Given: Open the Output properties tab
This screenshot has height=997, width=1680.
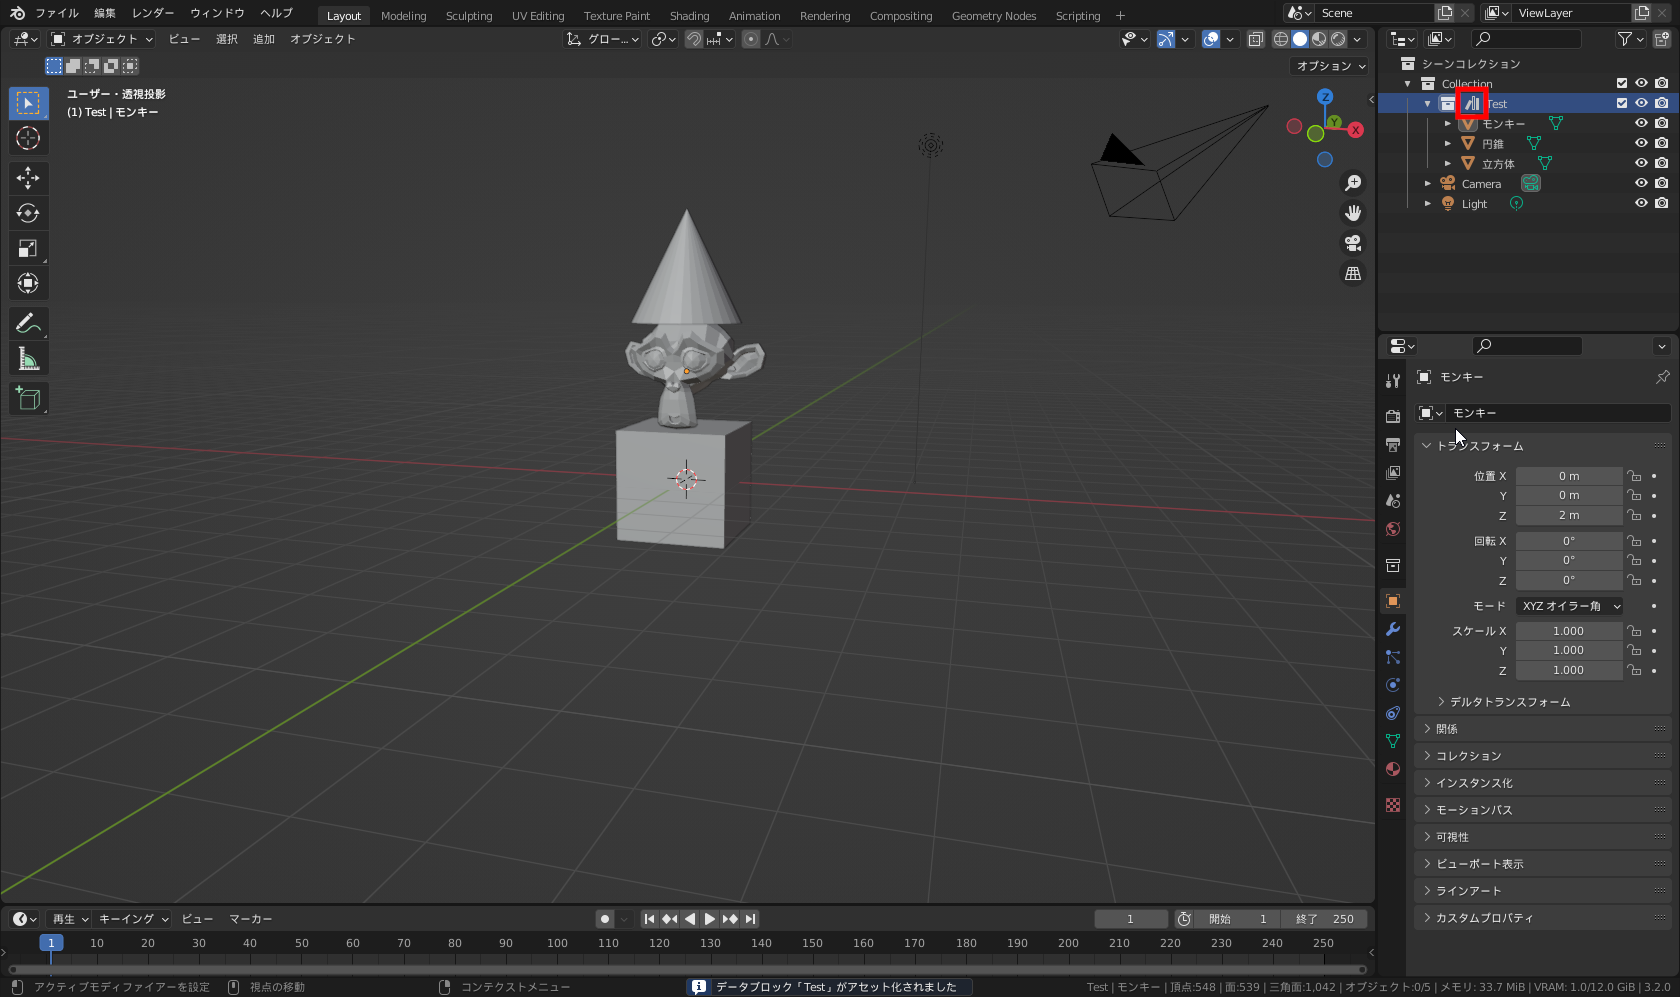Looking at the screenshot, I should pyautogui.click(x=1393, y=444).
